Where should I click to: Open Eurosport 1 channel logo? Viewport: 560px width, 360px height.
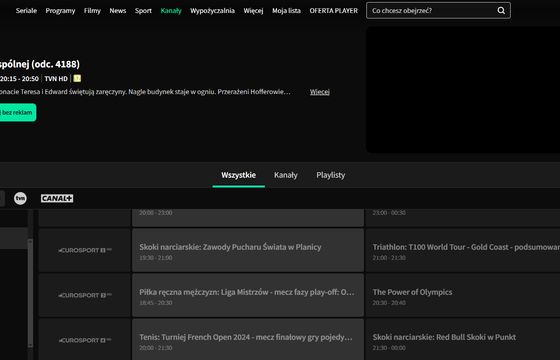pyautogui.click(x=85, y=250)
